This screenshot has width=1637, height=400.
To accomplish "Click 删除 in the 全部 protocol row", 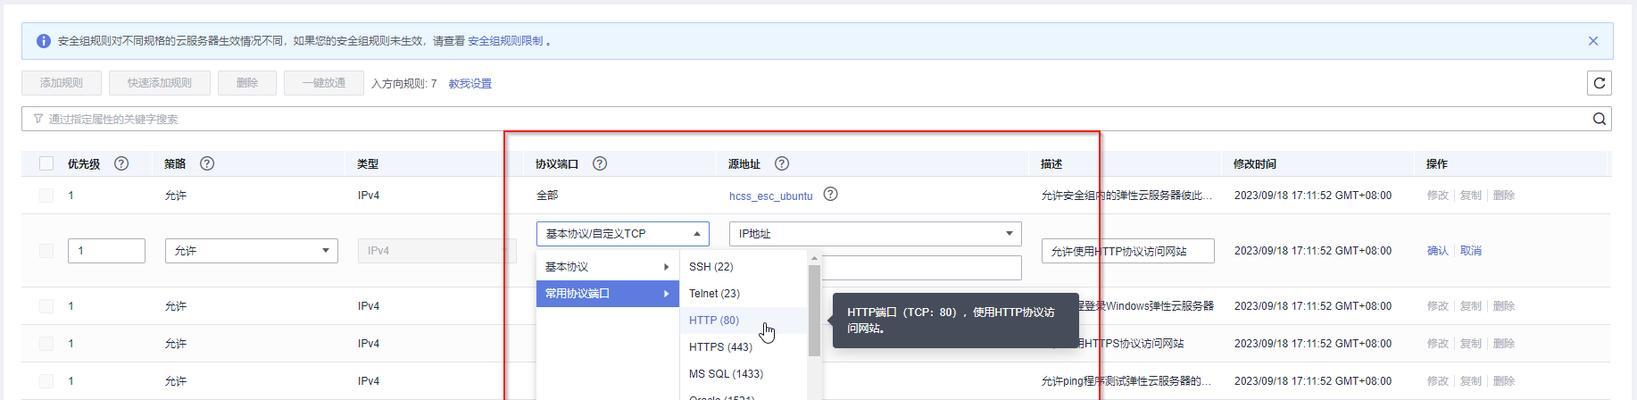I will 1504,195.
